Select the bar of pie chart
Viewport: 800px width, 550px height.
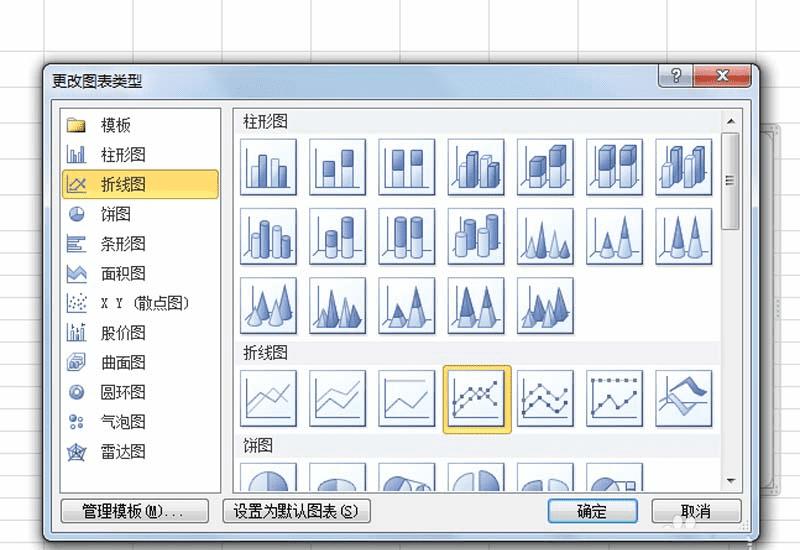click(614, 477)
